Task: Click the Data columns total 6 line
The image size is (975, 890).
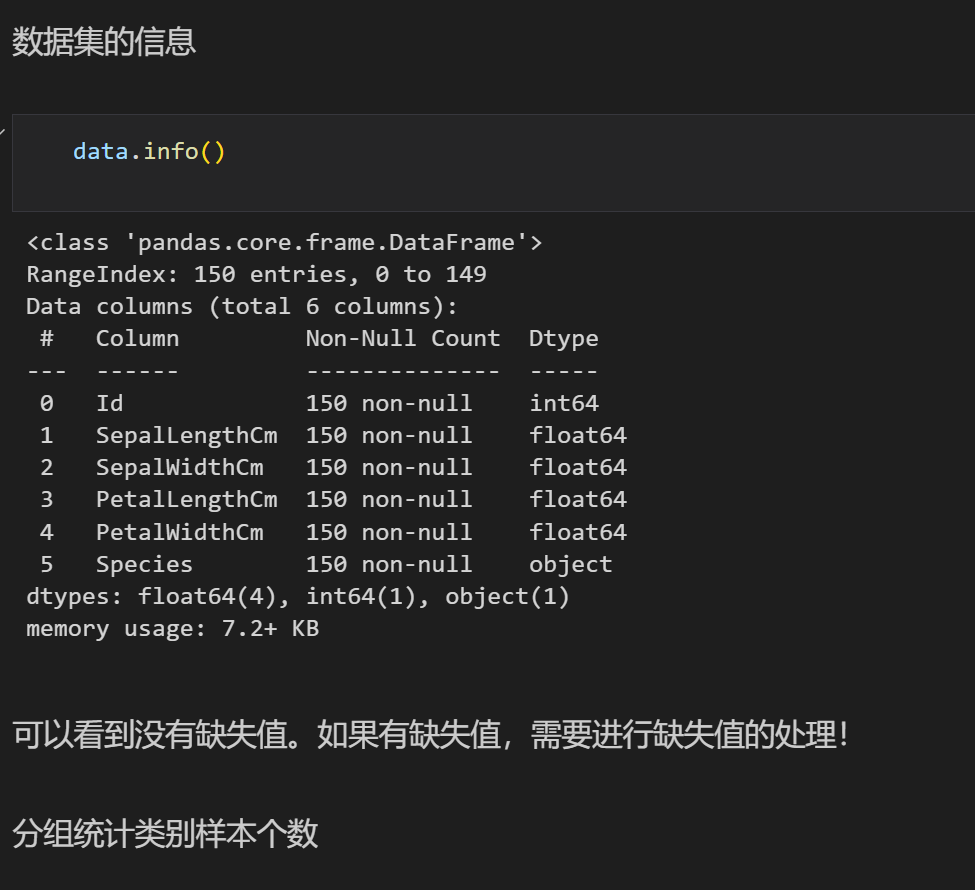Action: tap(242, 307)
